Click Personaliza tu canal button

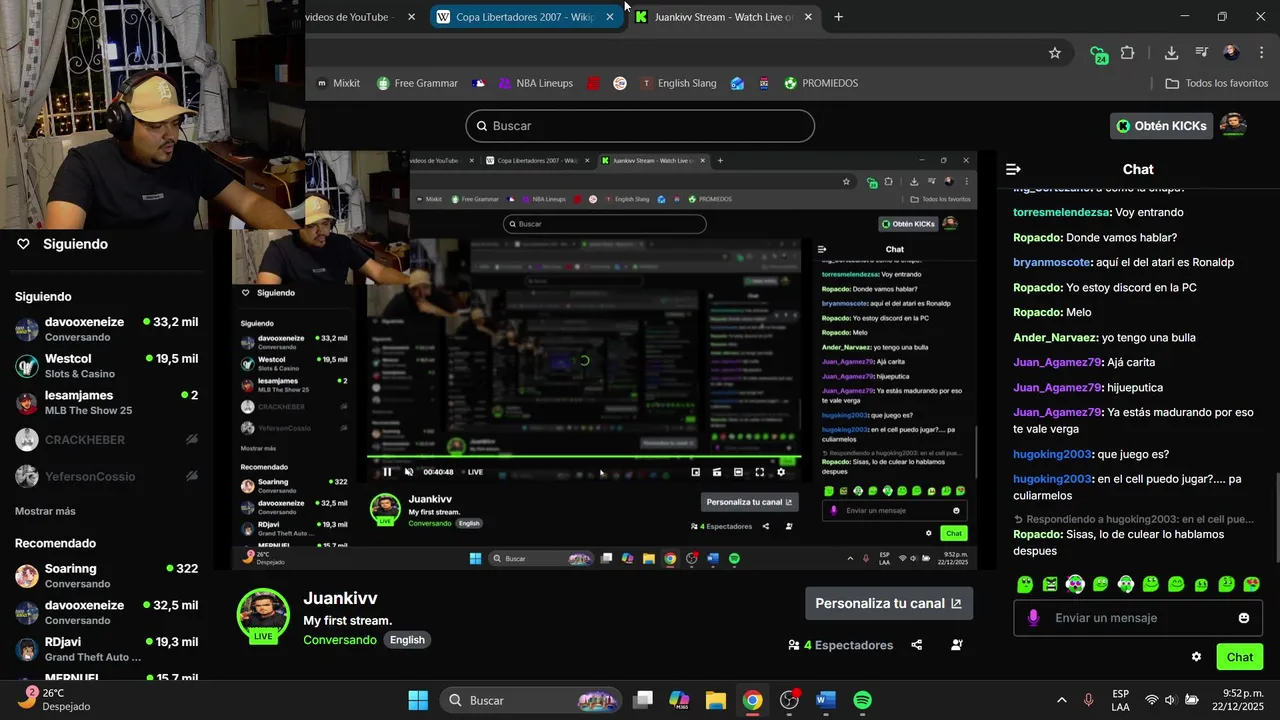[889, 603]
